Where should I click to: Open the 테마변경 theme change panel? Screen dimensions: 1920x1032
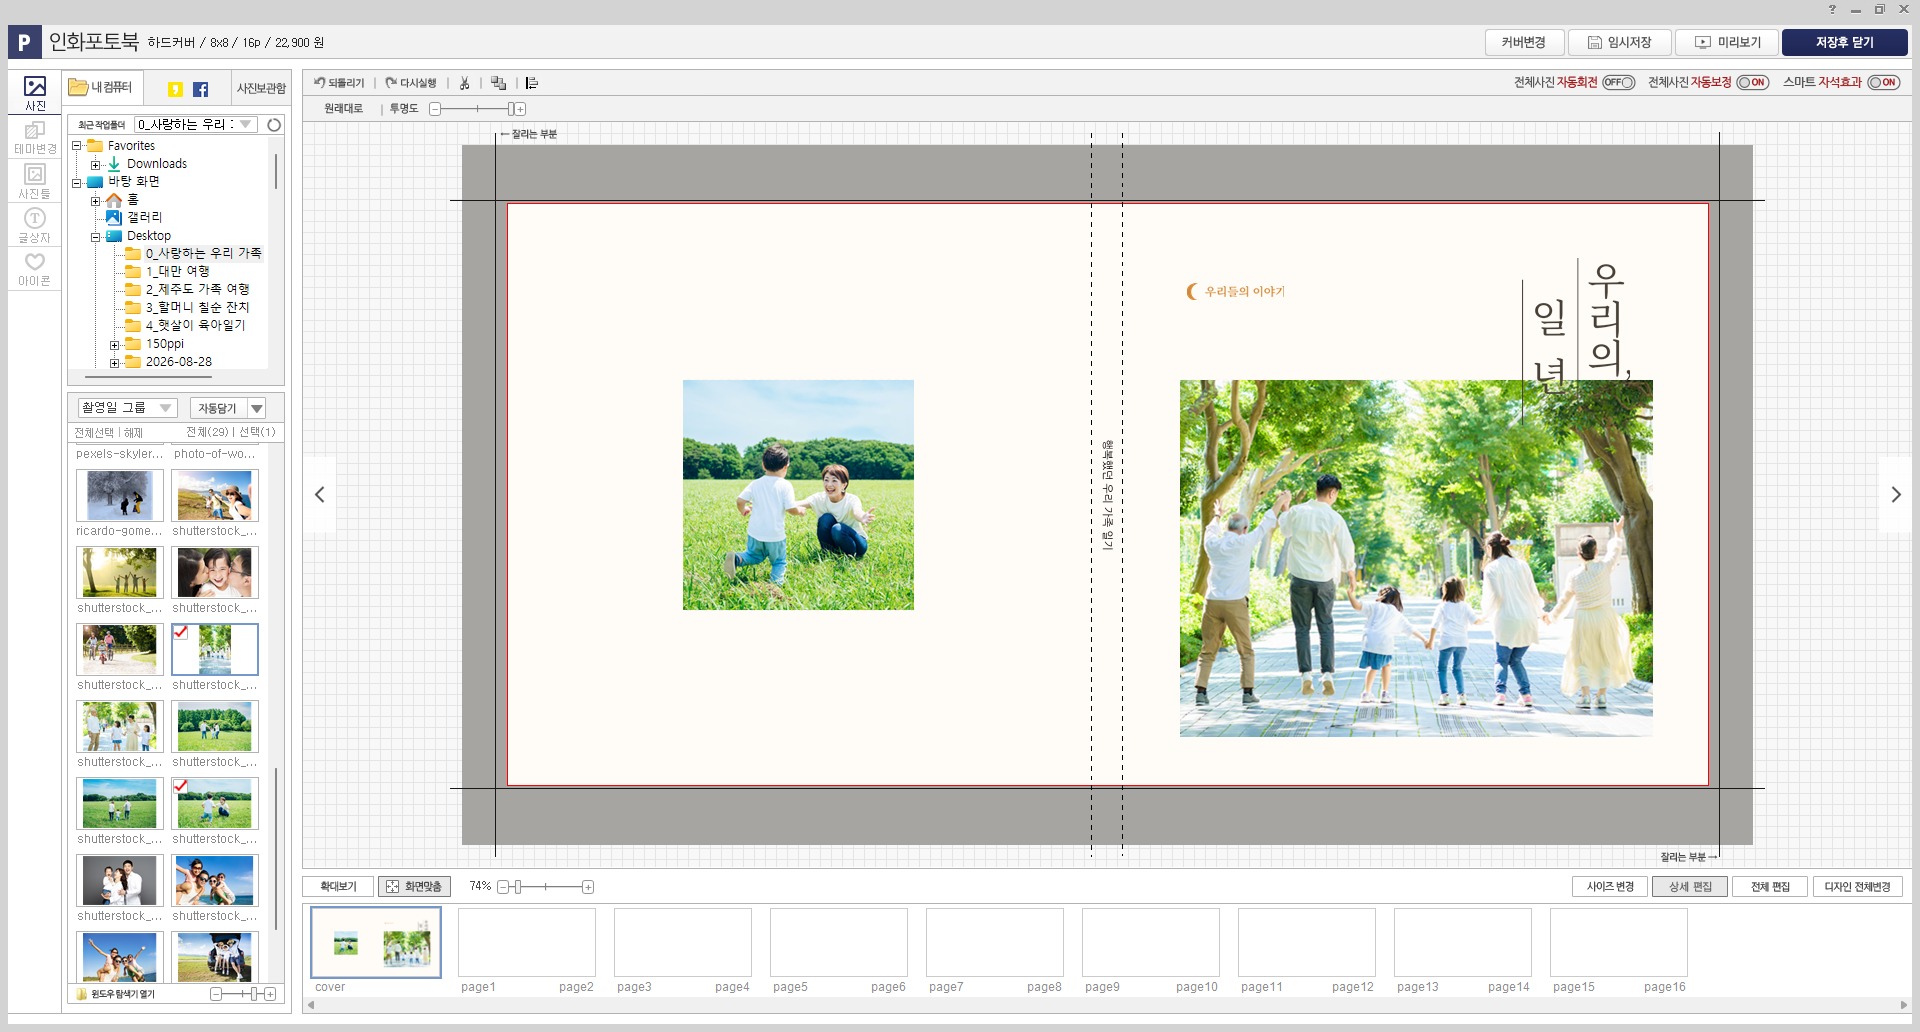(x=35, y=137)
